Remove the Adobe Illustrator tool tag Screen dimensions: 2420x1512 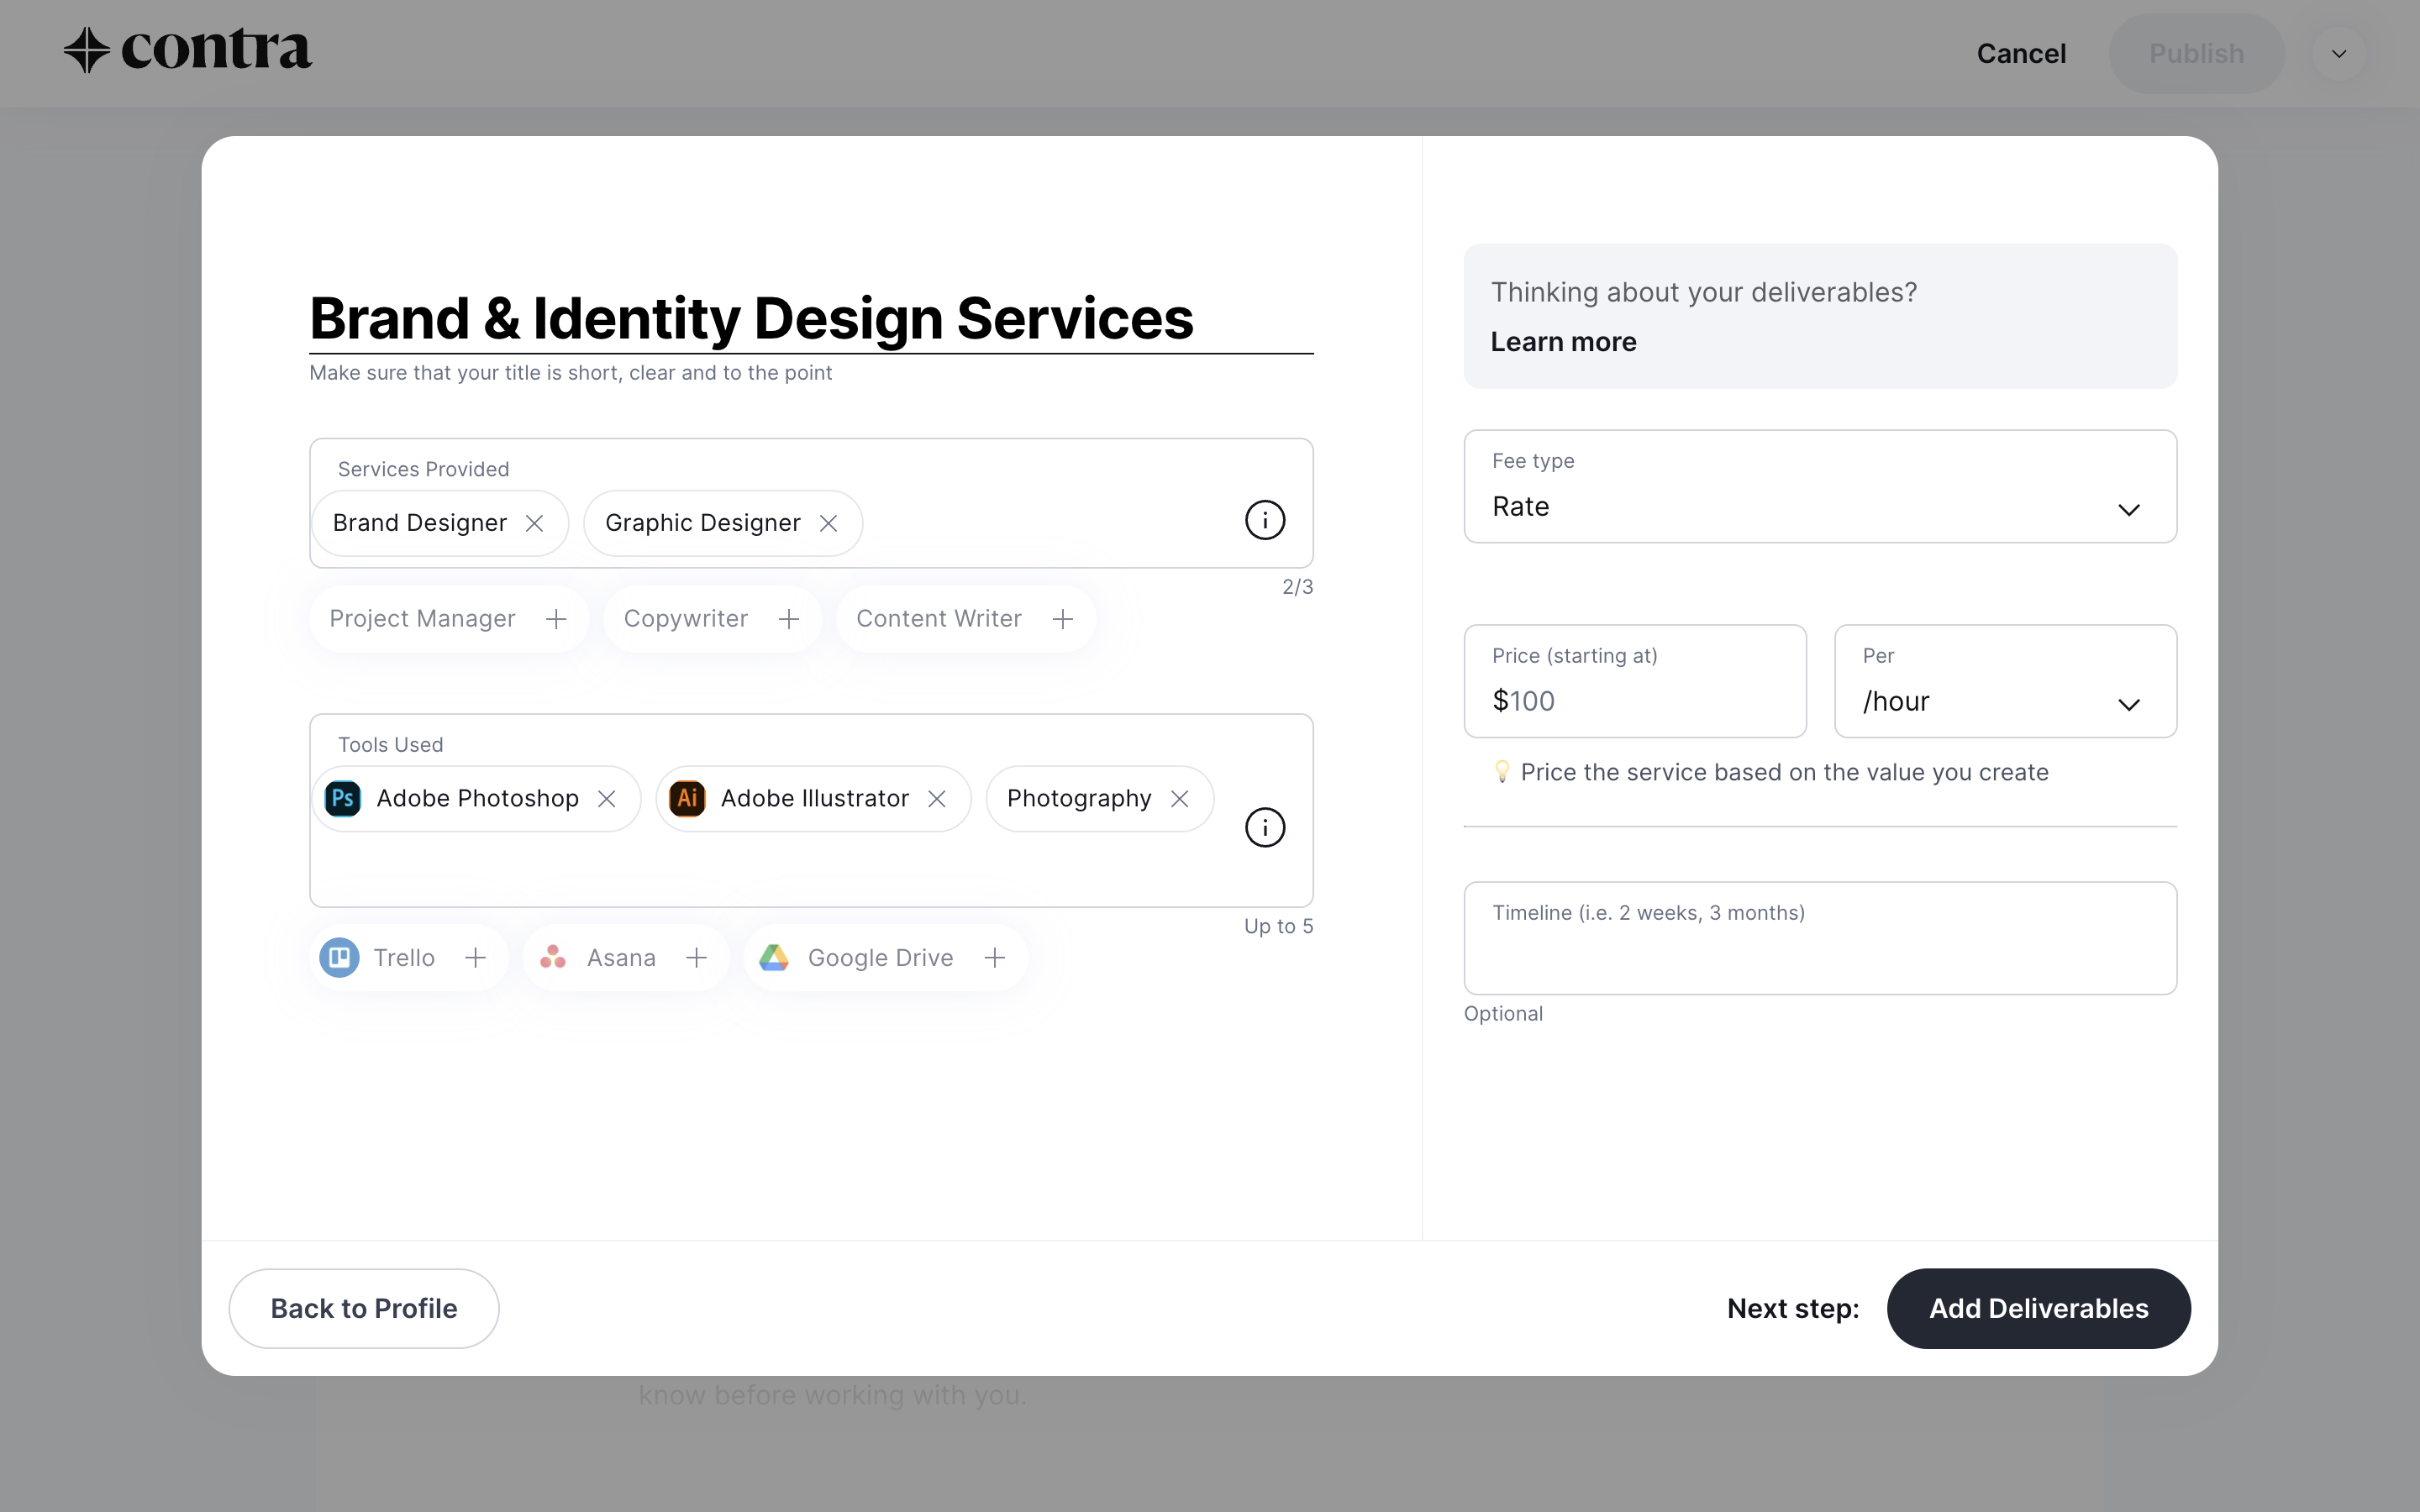pyautogui.click(x=937, y=799)
